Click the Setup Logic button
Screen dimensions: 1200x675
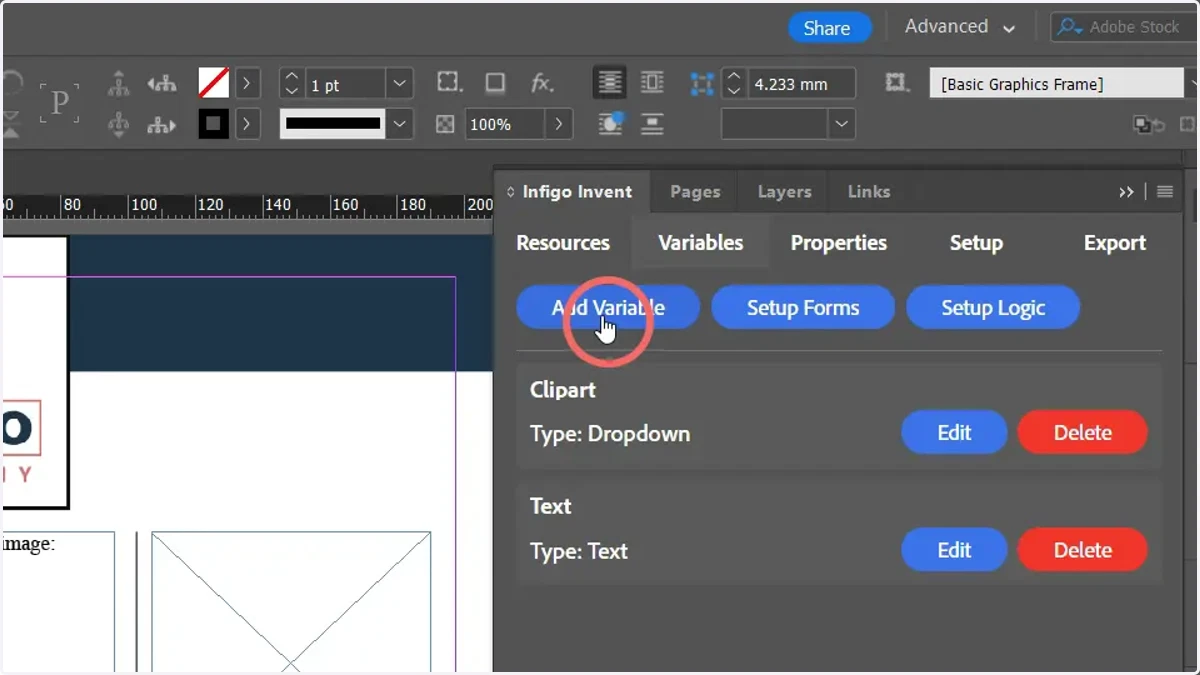tap(993, 307)
